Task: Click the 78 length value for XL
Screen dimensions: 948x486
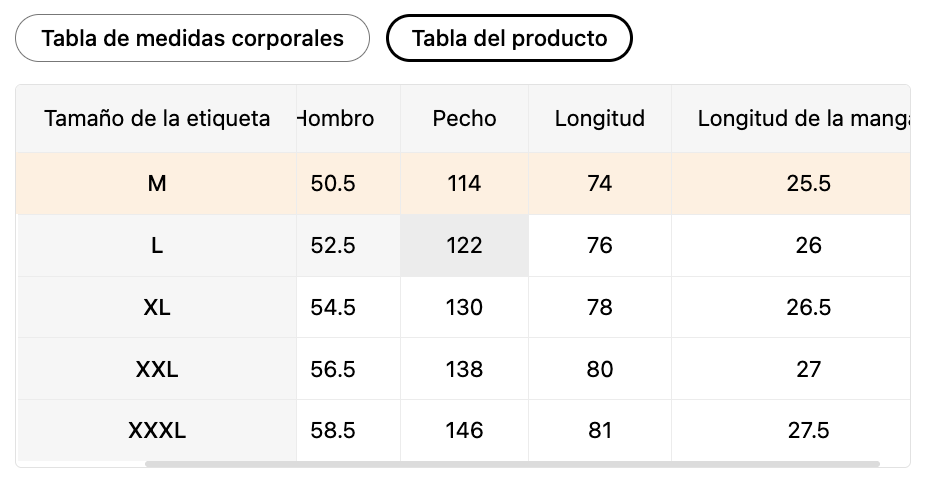Action: pyautogui.click(x=600, y=307)
